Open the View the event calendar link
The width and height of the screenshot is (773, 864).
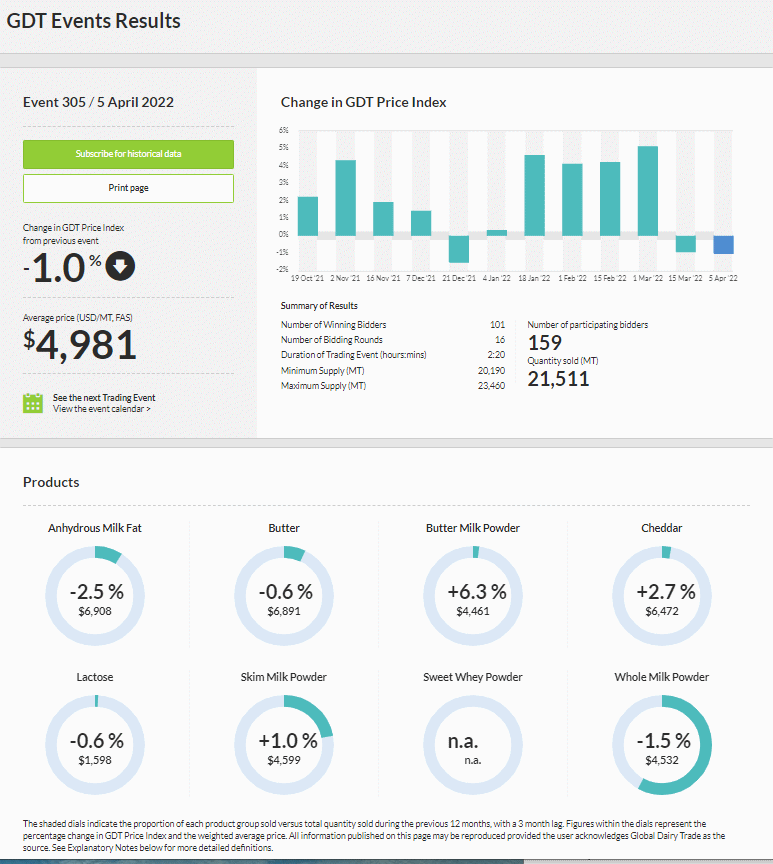click(101, 409)
